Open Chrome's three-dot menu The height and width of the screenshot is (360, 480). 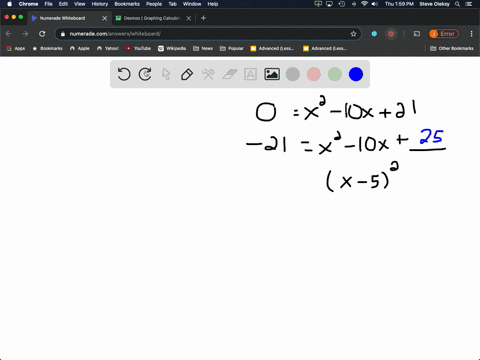click(471, 34)
